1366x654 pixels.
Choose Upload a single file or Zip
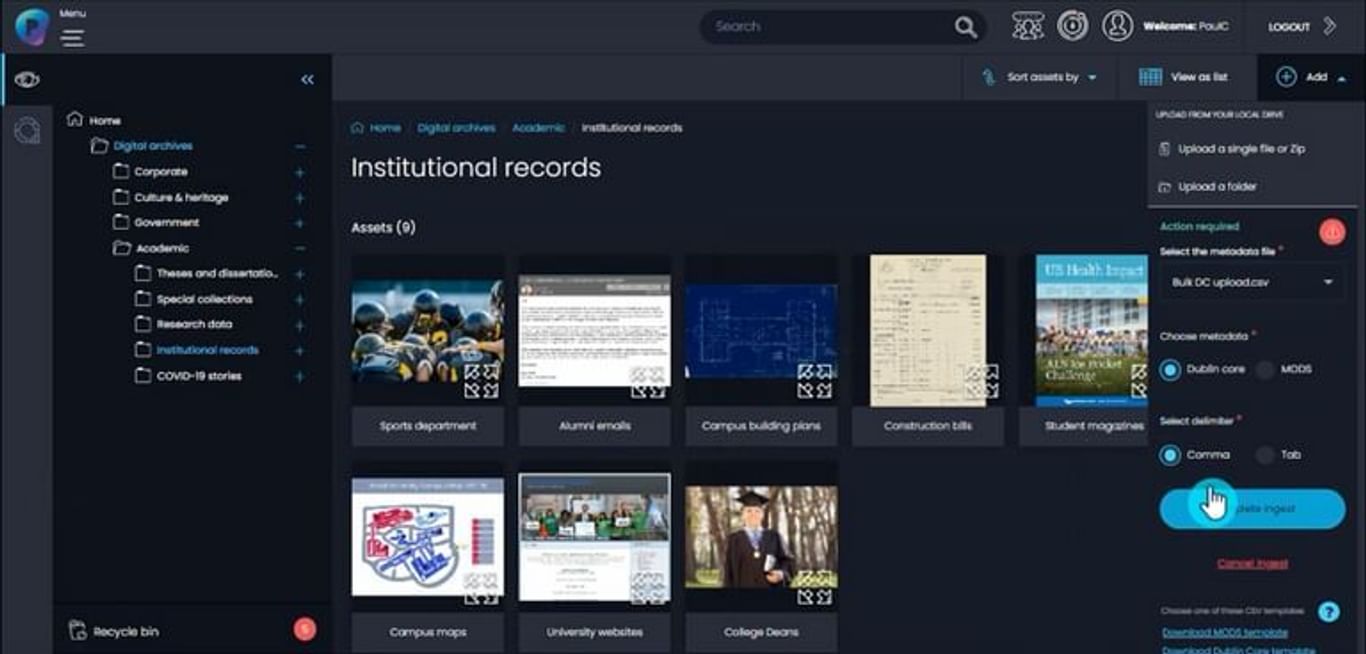(x=1240, y=149)
